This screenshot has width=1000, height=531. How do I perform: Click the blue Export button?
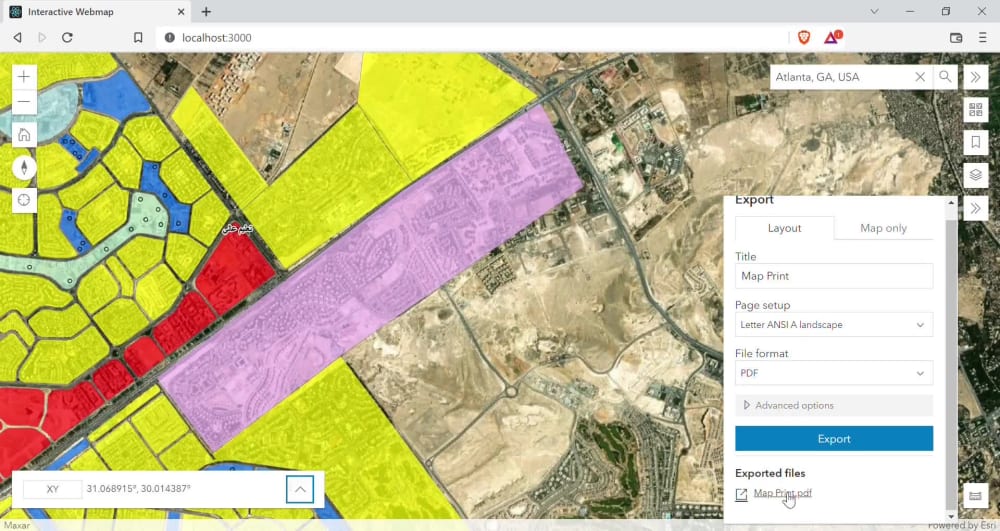pos(834,439)
